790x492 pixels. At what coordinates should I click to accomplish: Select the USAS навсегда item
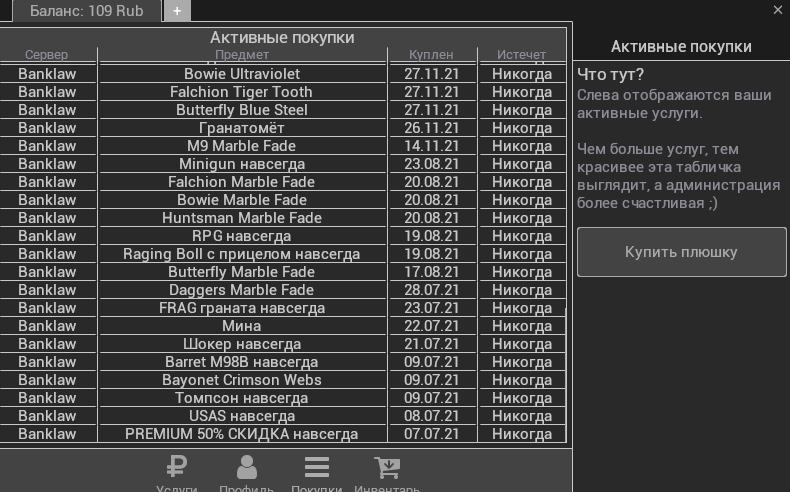click(x=242, y=416)
